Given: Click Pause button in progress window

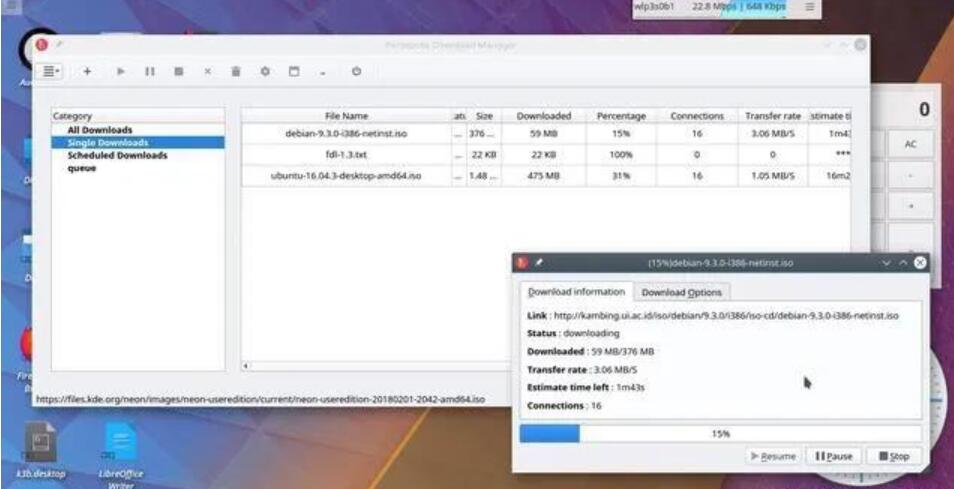Looking at the screenshot, I should (x=833, y=456).
